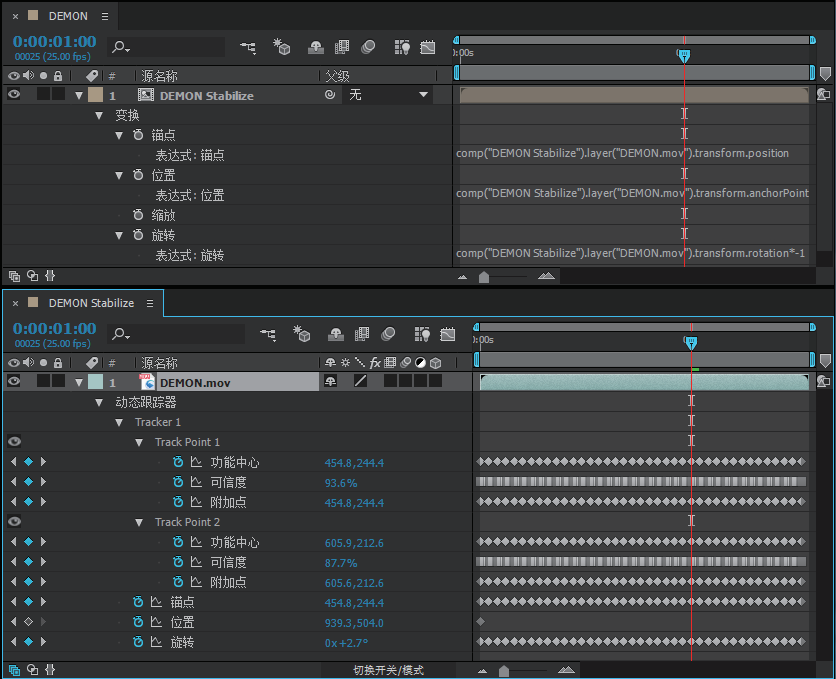This screenshot has height=679, width=836.
Task: Click anchor point stopwatch in DEMON timeline
Action: coord(138,135)
